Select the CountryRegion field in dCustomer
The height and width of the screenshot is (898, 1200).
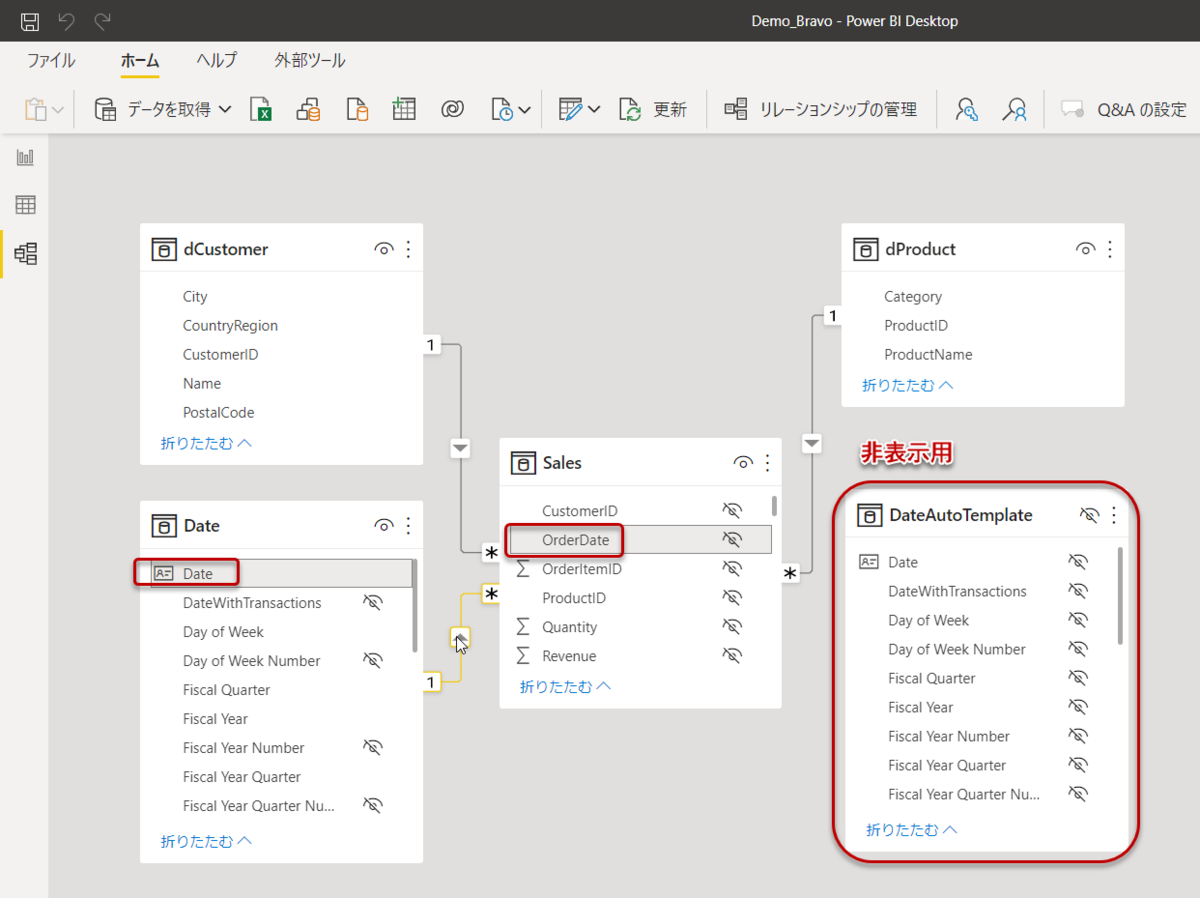230,326
